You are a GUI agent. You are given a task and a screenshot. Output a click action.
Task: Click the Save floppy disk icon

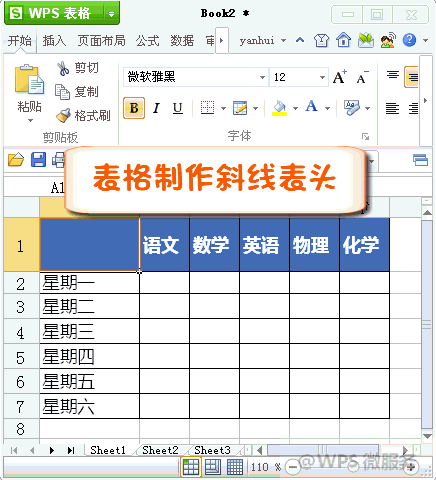point(38,160)
